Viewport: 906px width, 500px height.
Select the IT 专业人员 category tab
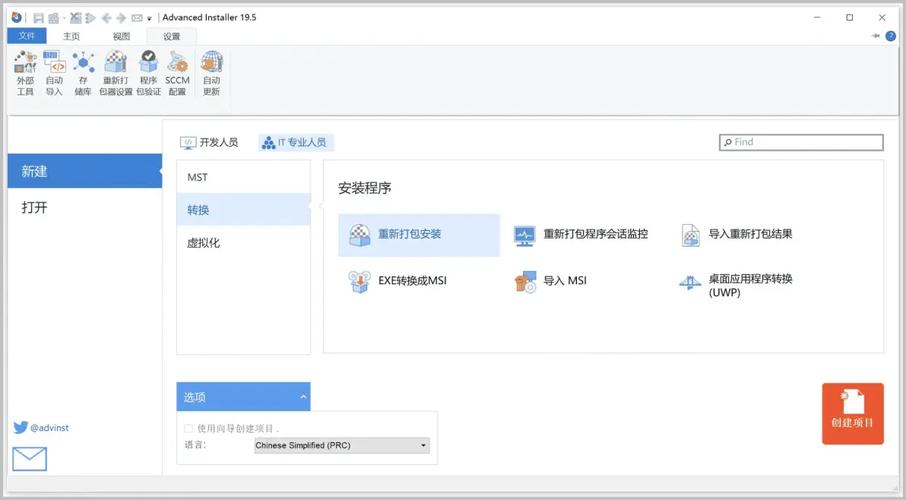point(296,142)
